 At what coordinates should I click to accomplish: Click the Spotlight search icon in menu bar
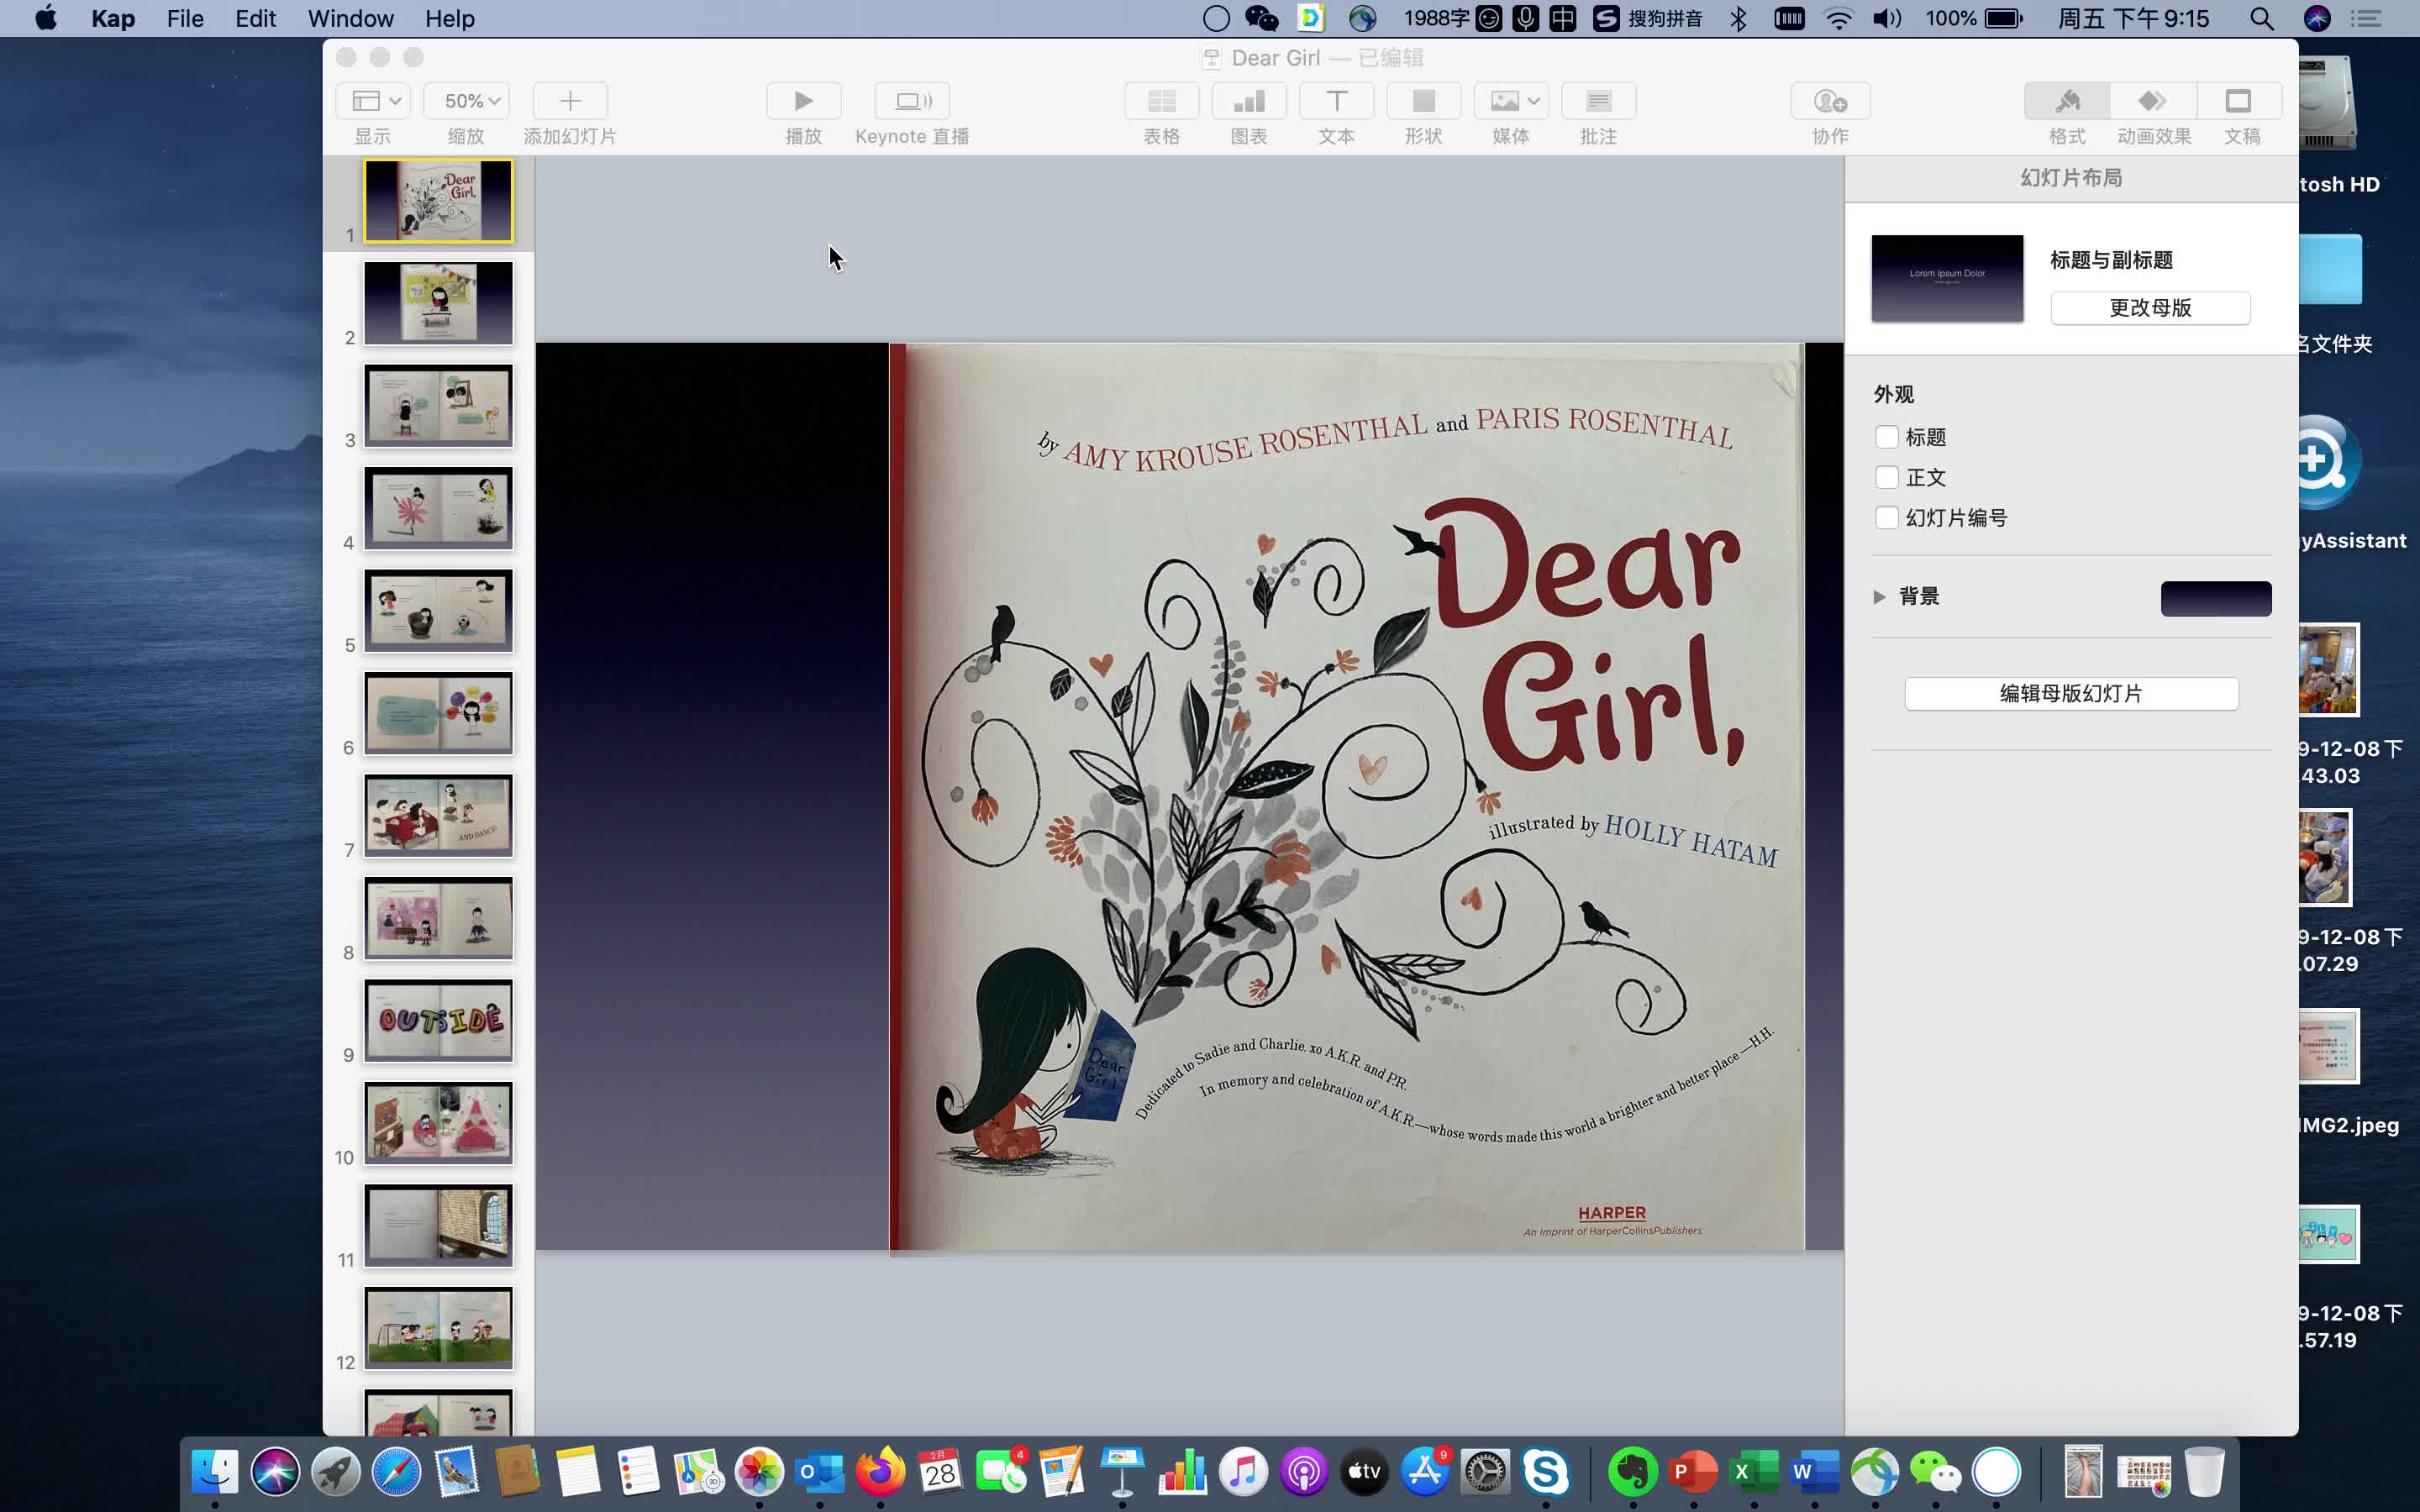2261,18
